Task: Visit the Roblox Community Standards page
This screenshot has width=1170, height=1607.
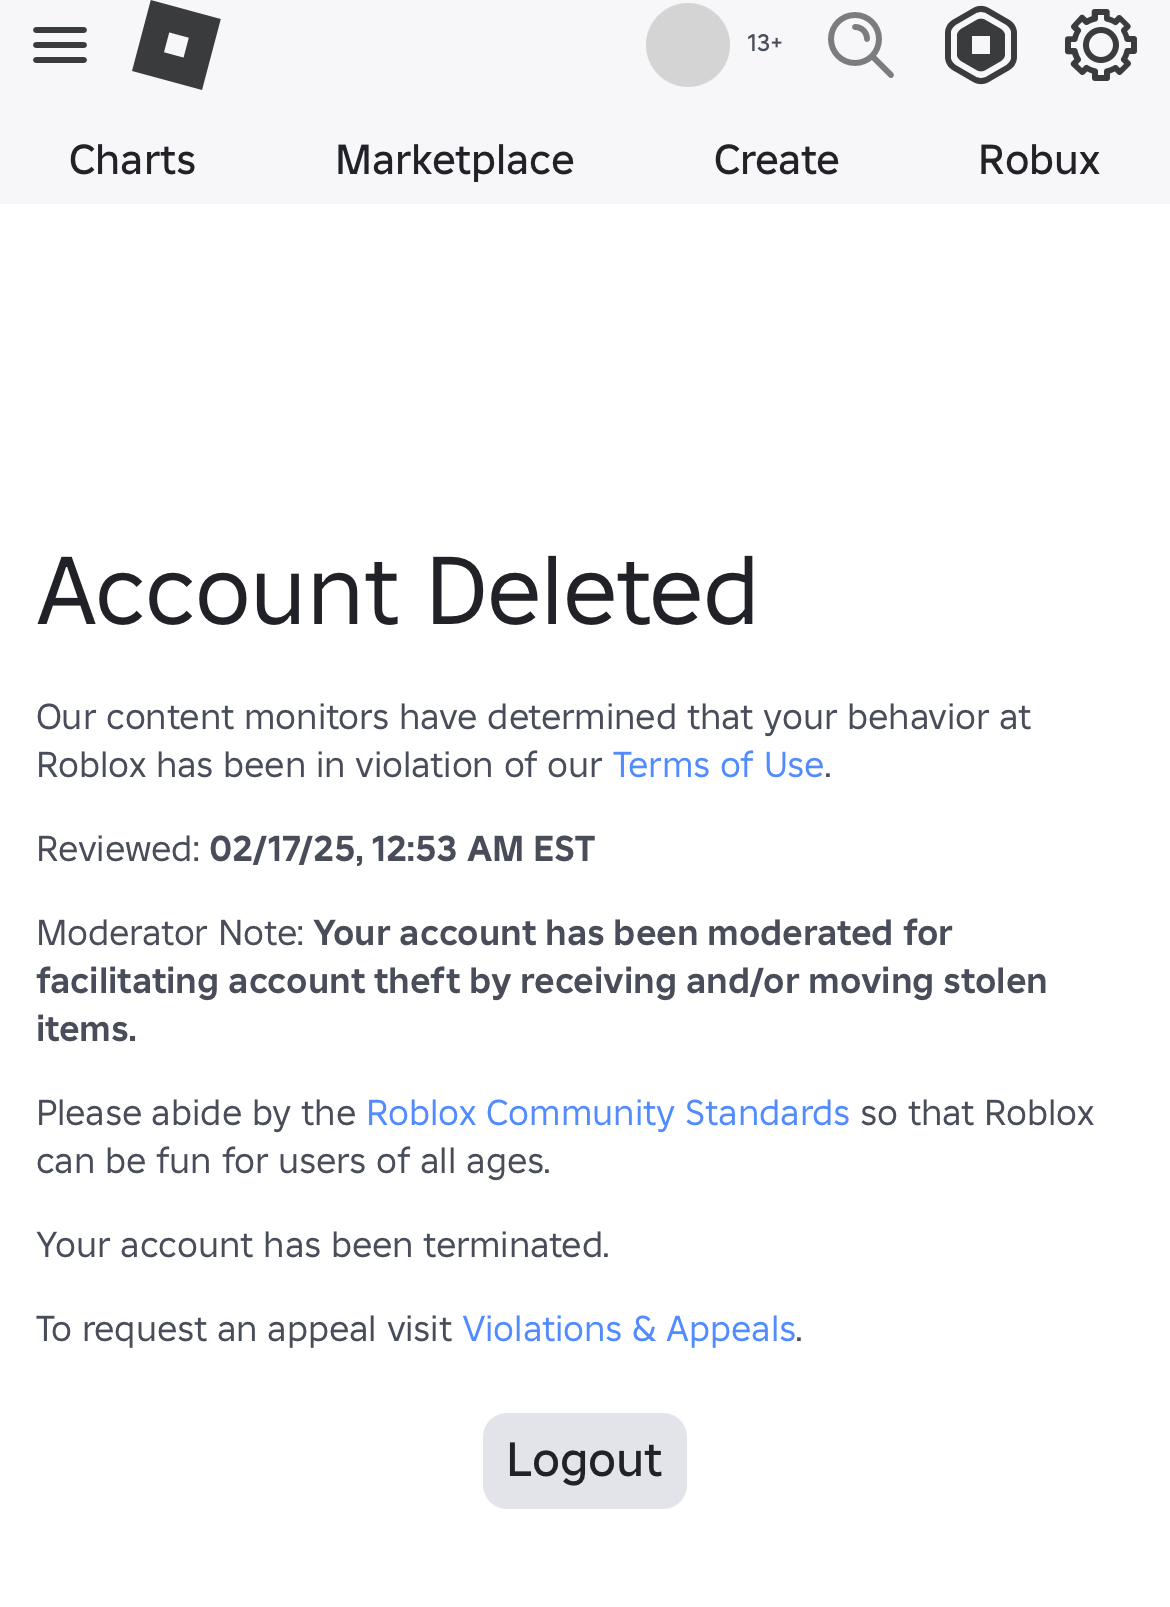Action: [607, 1113]
